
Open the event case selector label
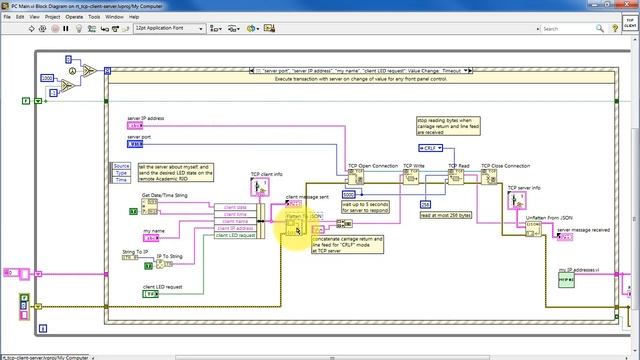click(x=361, y=71)
